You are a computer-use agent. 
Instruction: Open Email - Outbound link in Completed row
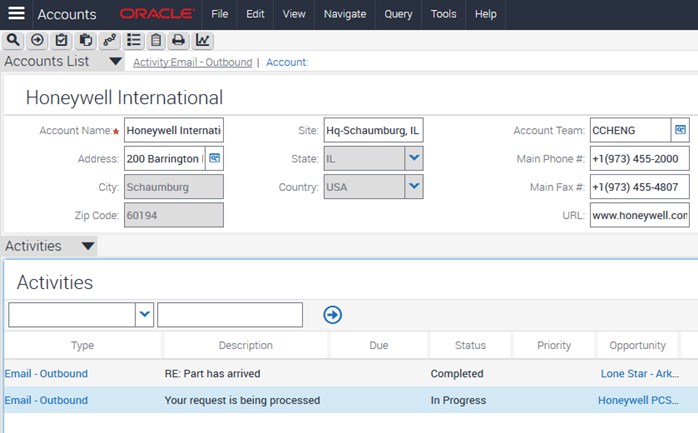click(x=46, y=373)
